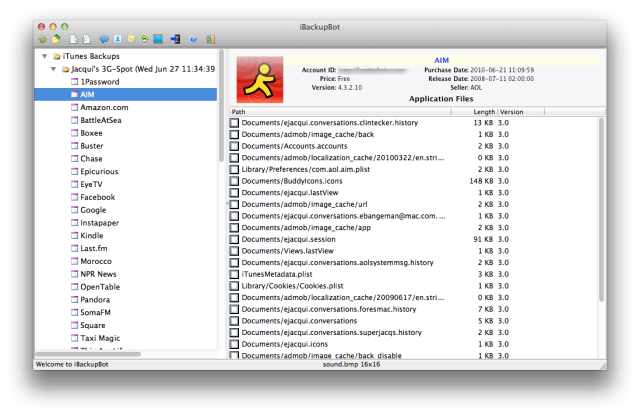Screen dimensions: 640x416
Task: Click the sidebar horizontal scrollbar
Action: click(x=88, y=354)
